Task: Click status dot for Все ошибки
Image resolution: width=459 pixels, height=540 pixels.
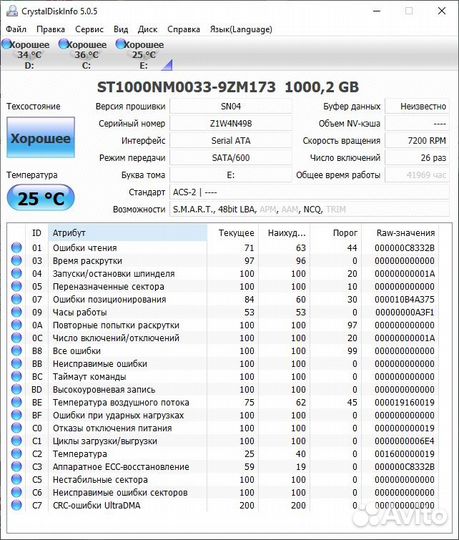Action: (x=16, y=351)
